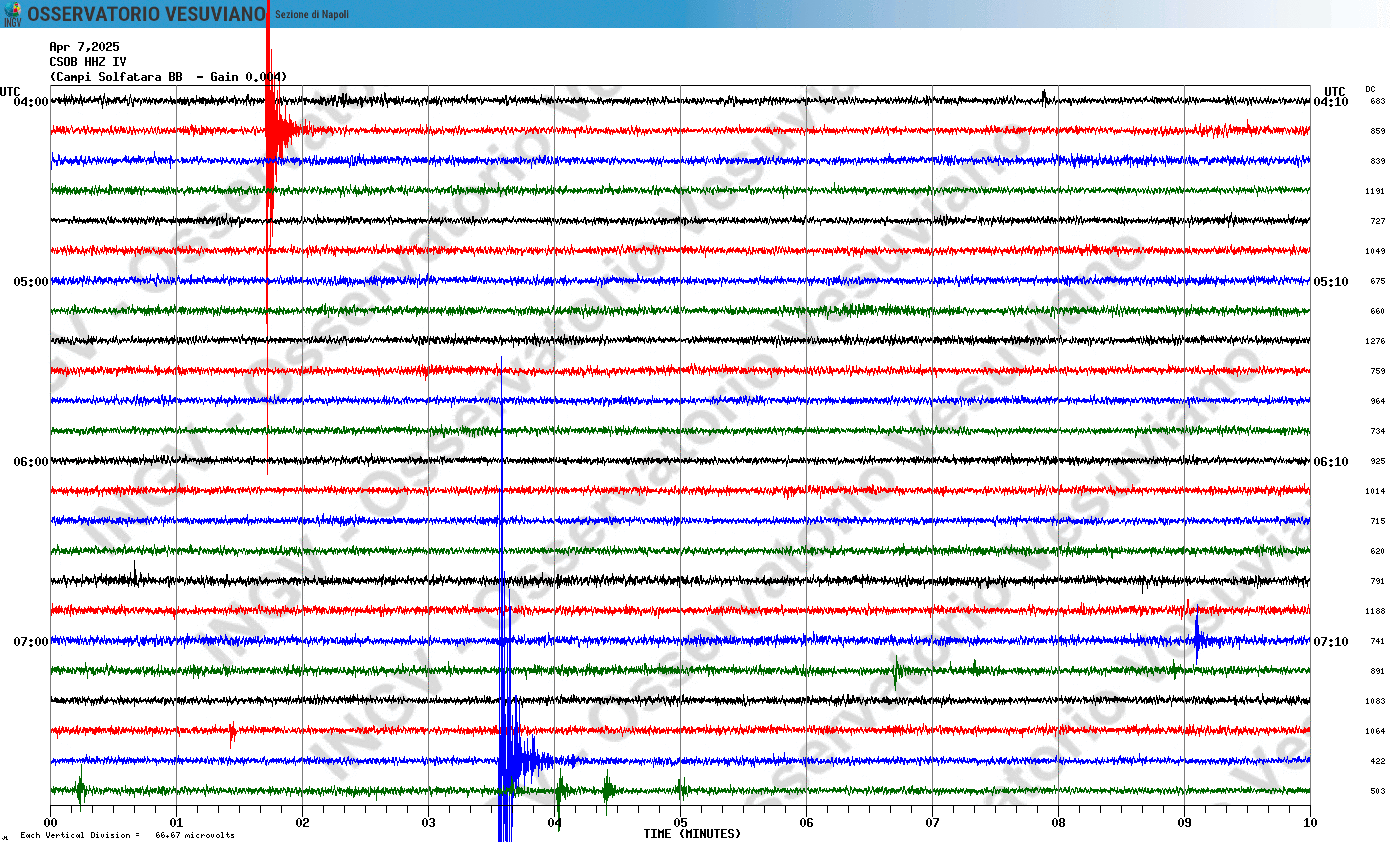Screen dimensions: 1390x849
Task: Click the right-side '06:10' time label
Action: pos(1331,461)
